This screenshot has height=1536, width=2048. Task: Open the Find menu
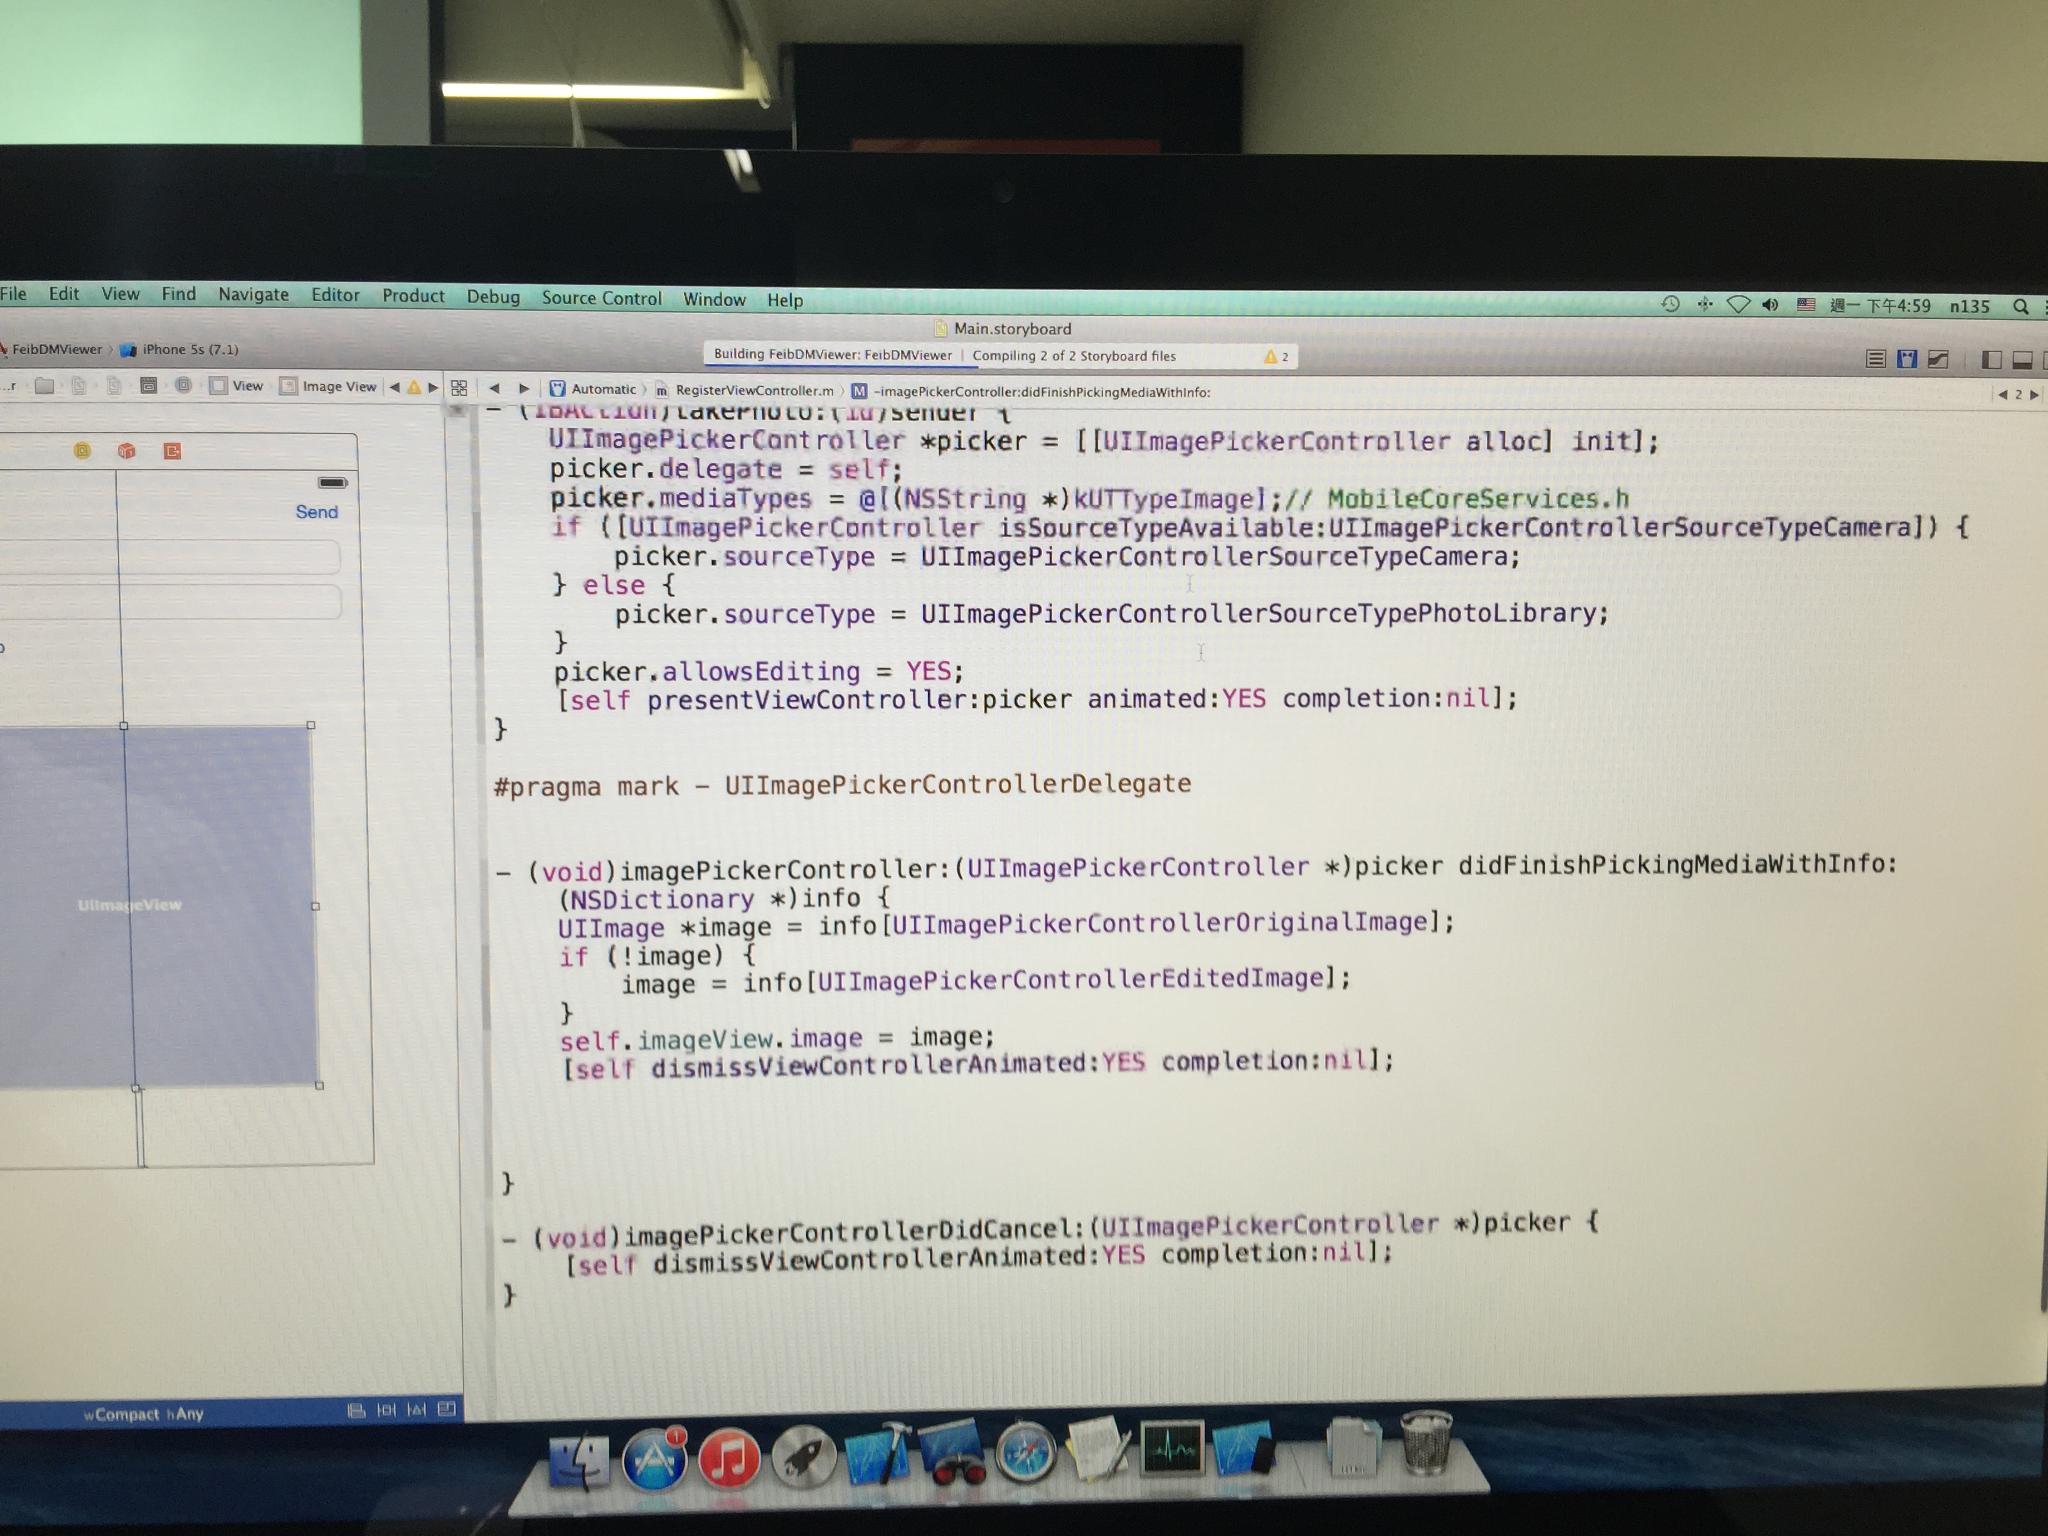[x=179, y=293]
